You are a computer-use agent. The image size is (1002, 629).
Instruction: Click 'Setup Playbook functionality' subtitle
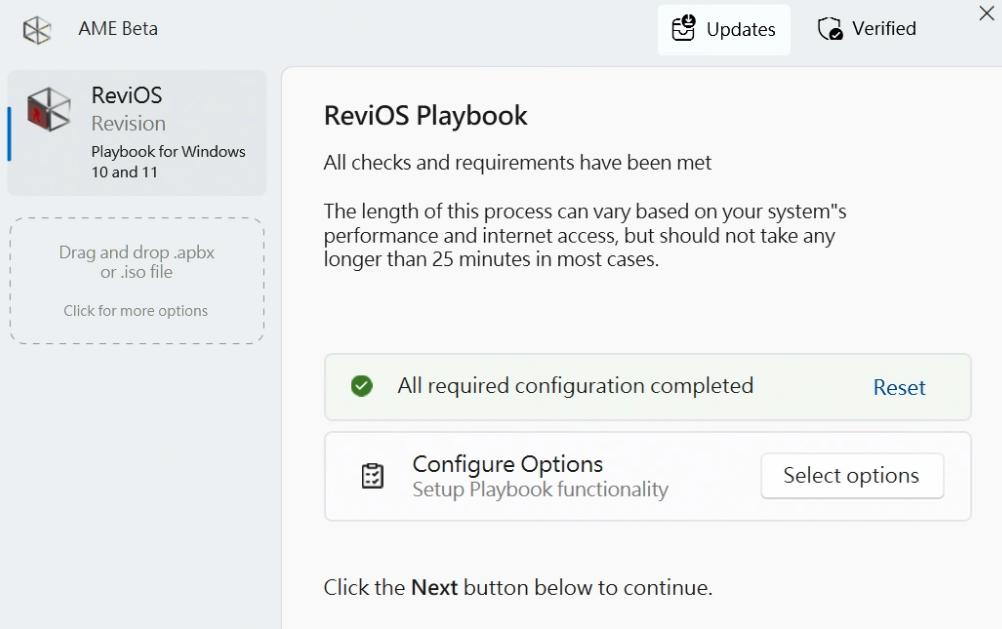tap(540, 490)
